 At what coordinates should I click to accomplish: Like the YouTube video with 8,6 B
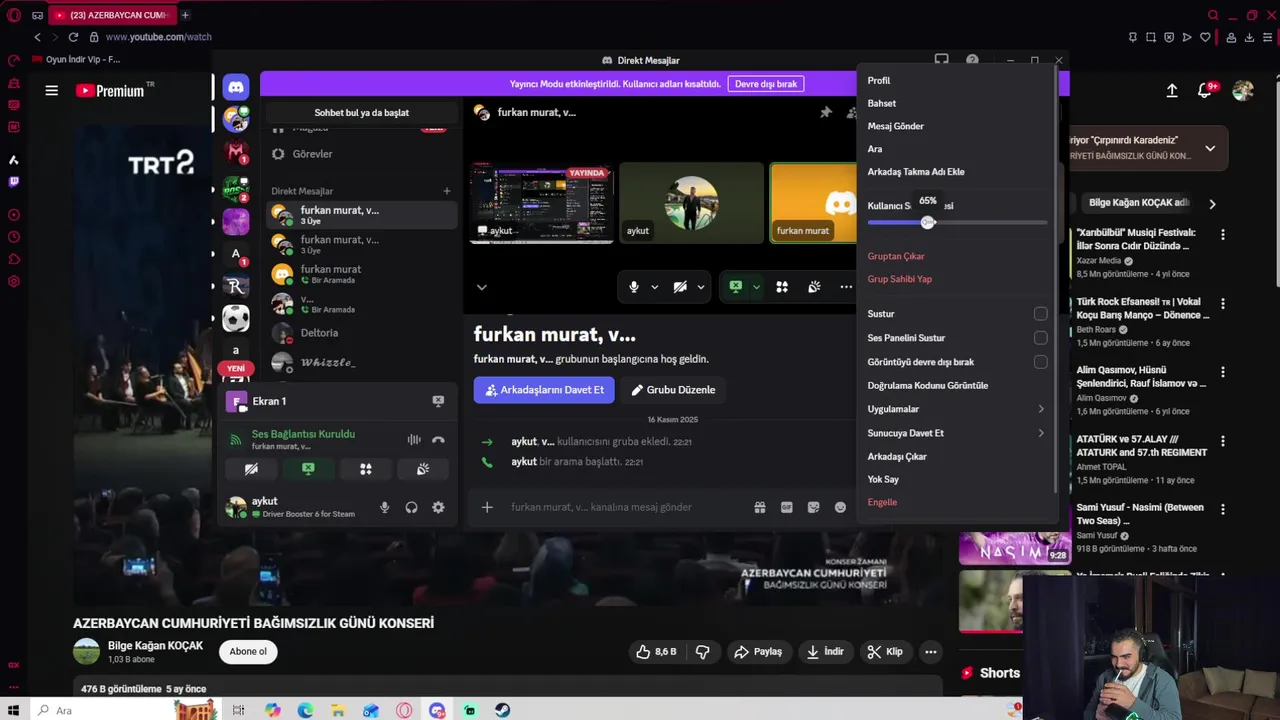655,652
